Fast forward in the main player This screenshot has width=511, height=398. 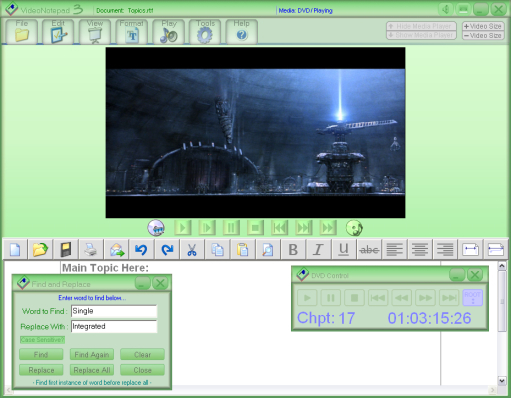pos(328,228)
